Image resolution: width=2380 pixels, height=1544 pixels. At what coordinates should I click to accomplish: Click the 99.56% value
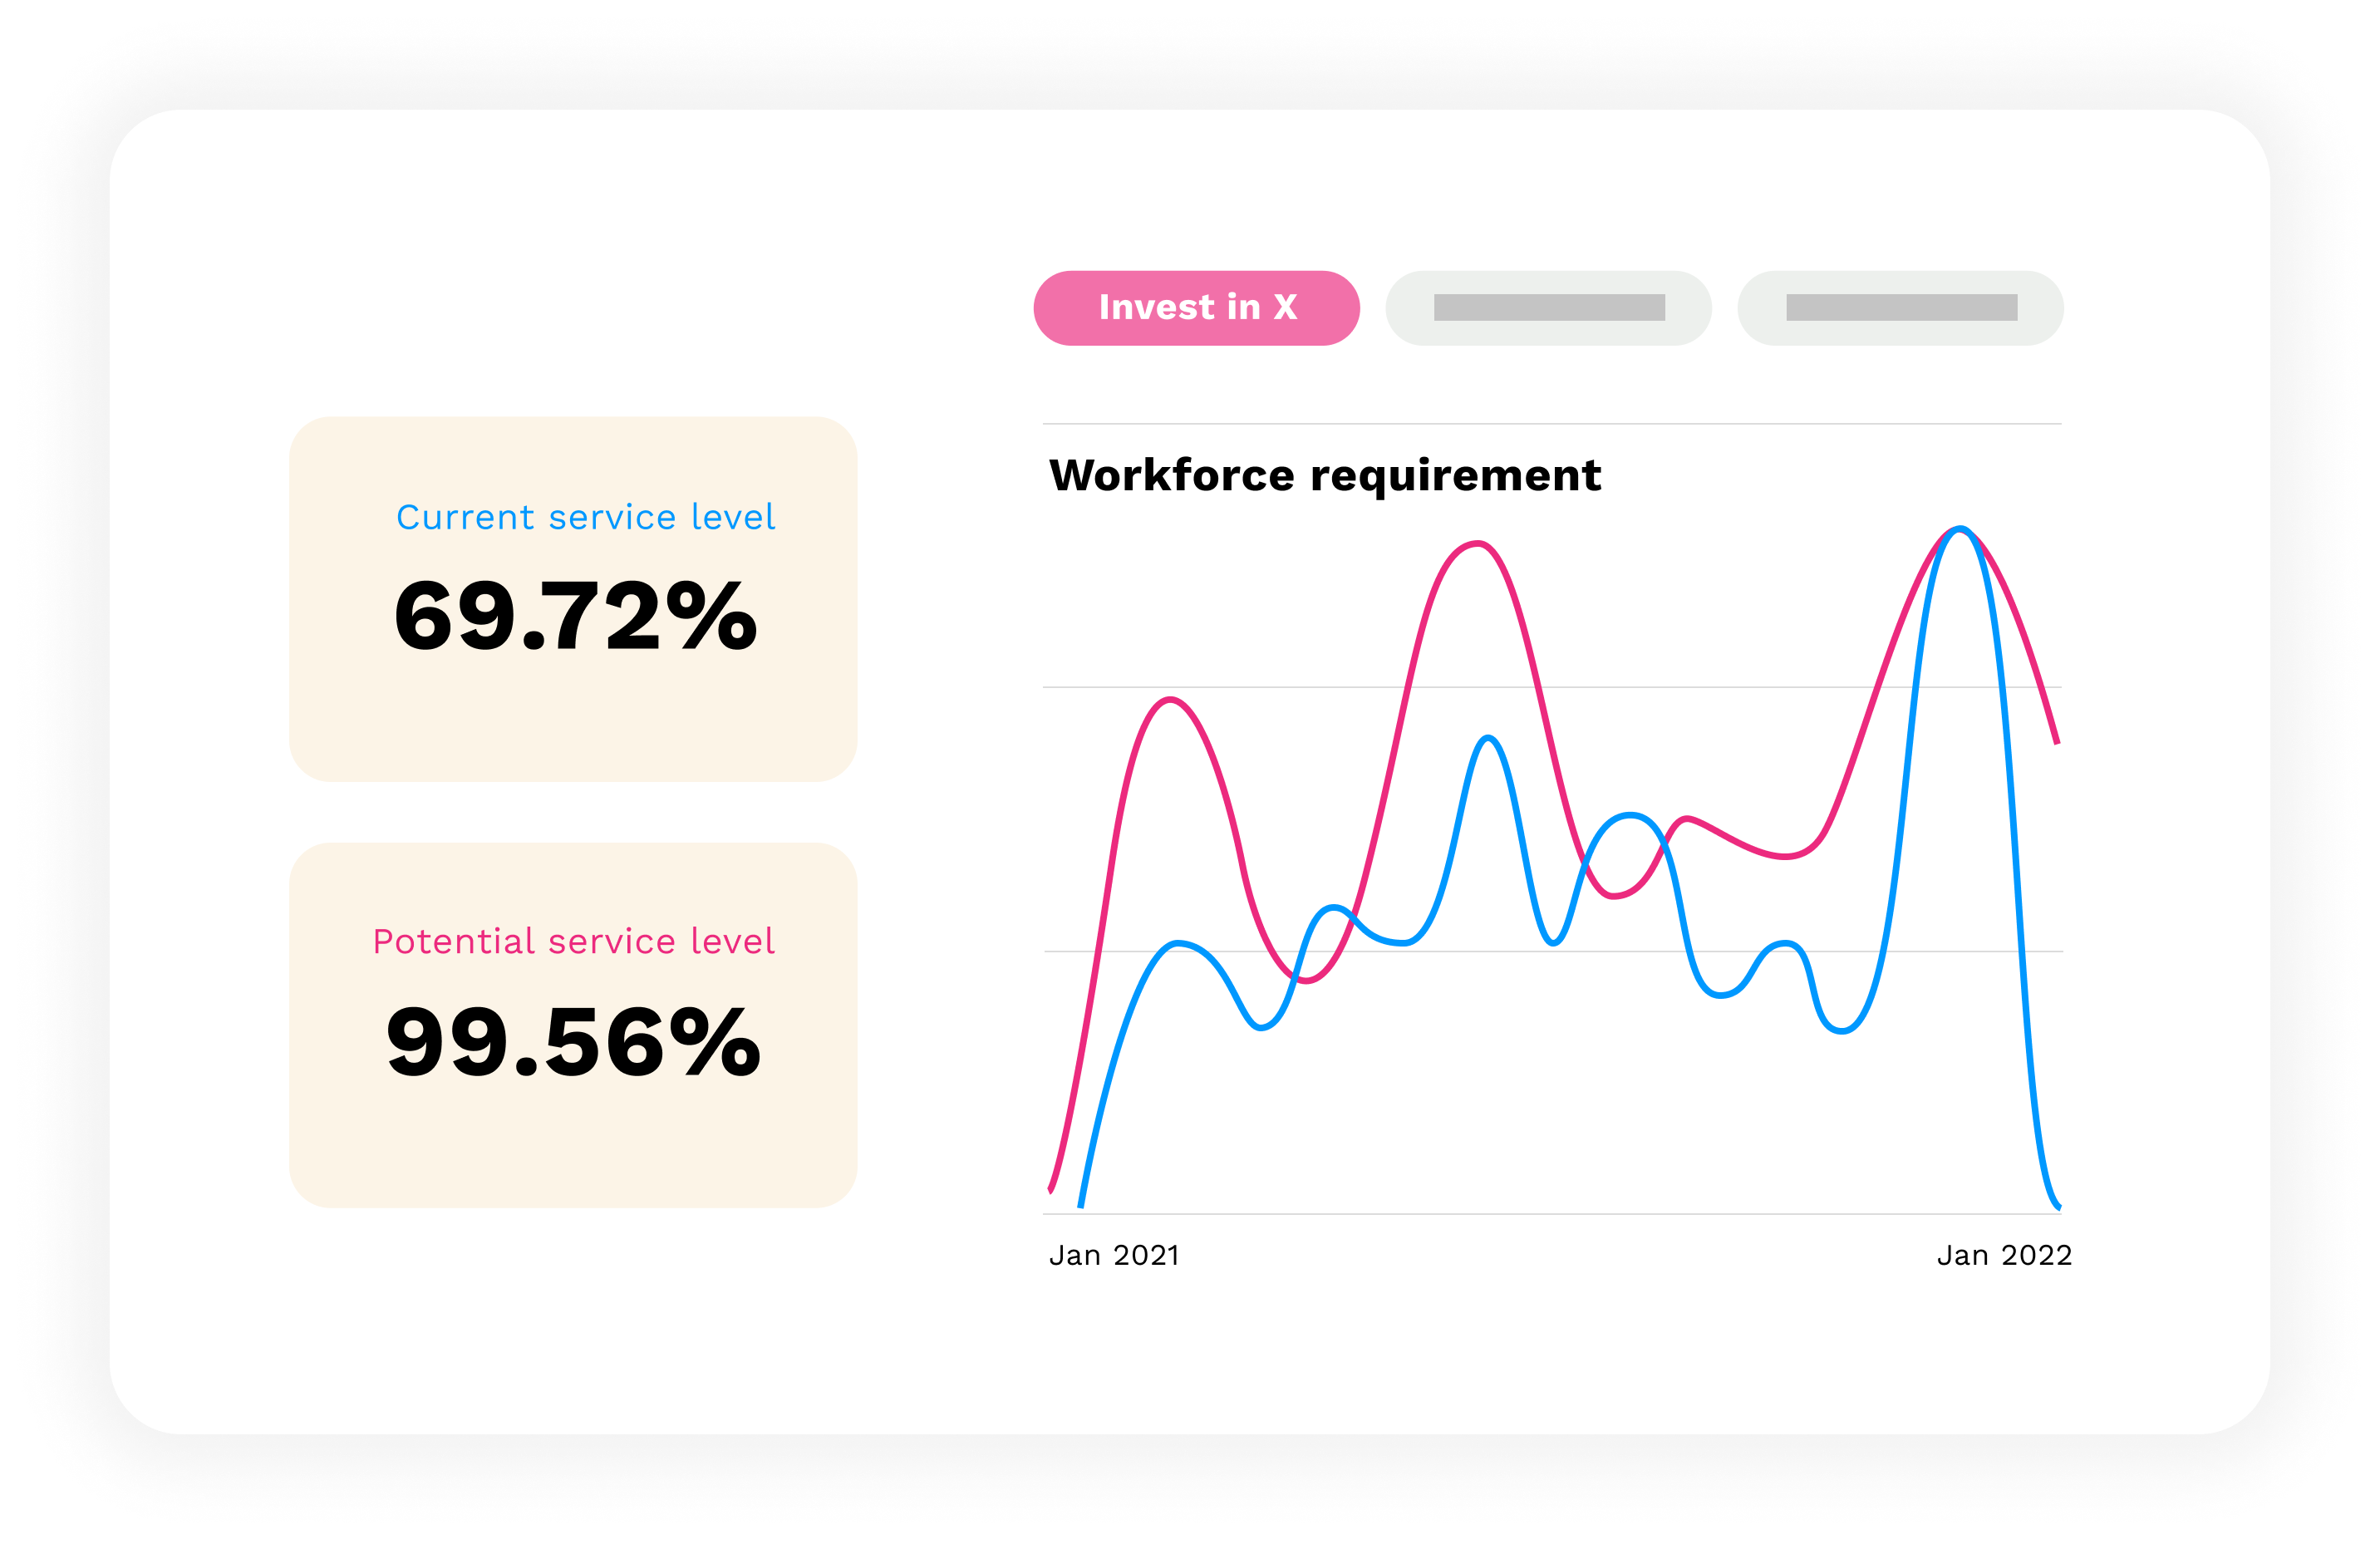point(573,1042)
